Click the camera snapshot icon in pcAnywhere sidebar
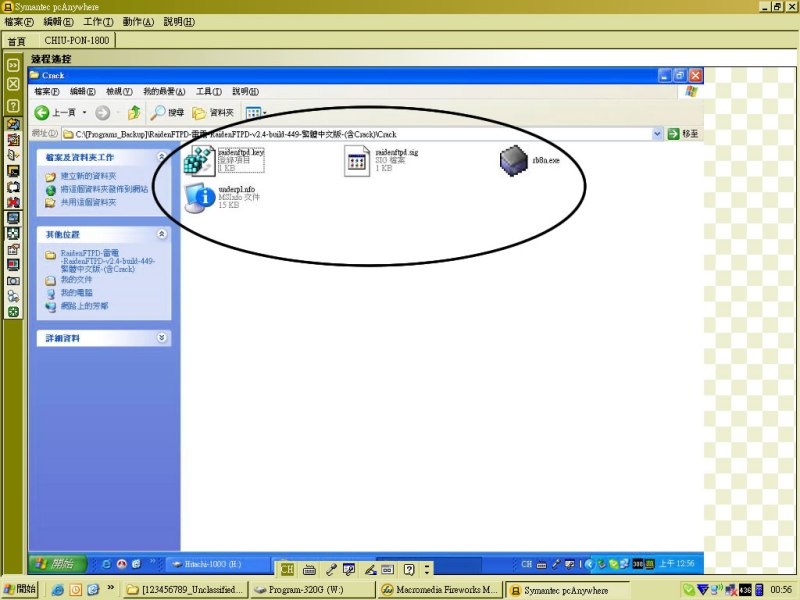Viewport: 800px width, 600px height. tap(13, 281)
